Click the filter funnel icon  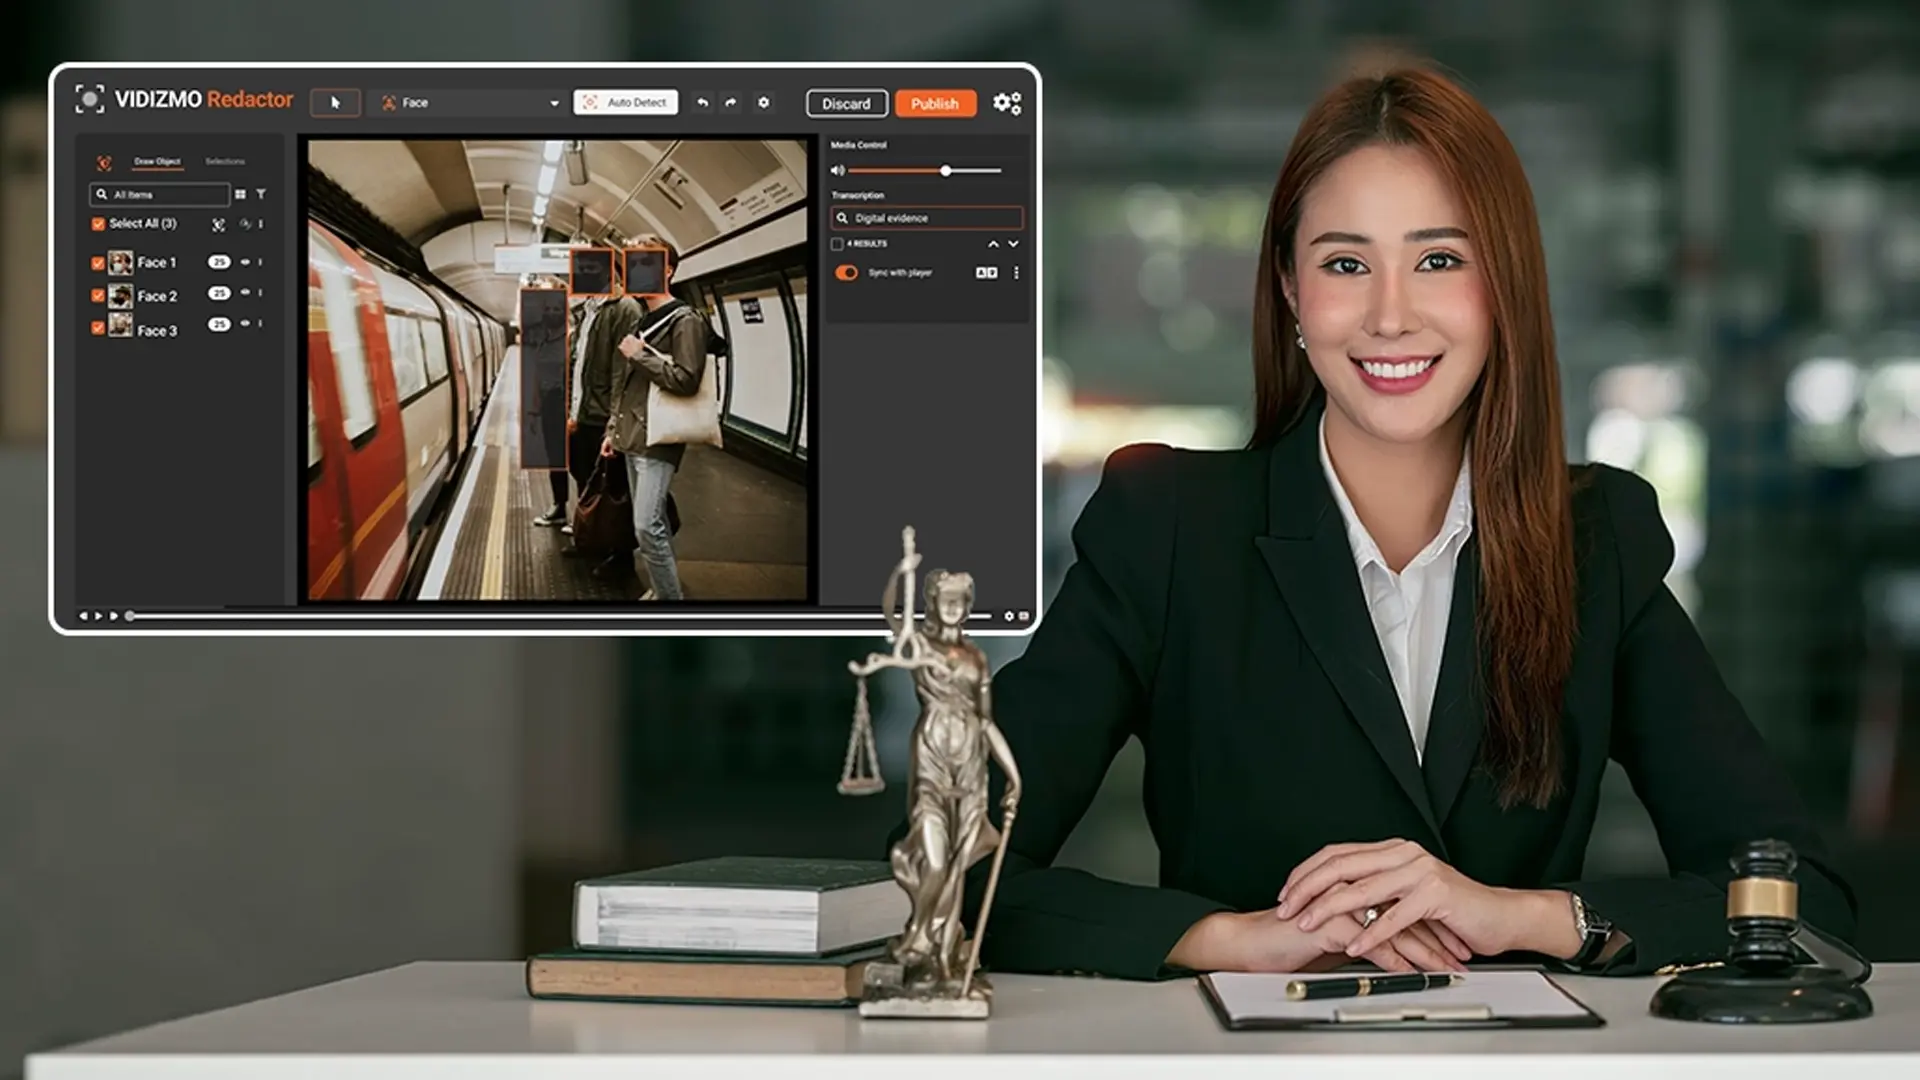click(261, 194)
